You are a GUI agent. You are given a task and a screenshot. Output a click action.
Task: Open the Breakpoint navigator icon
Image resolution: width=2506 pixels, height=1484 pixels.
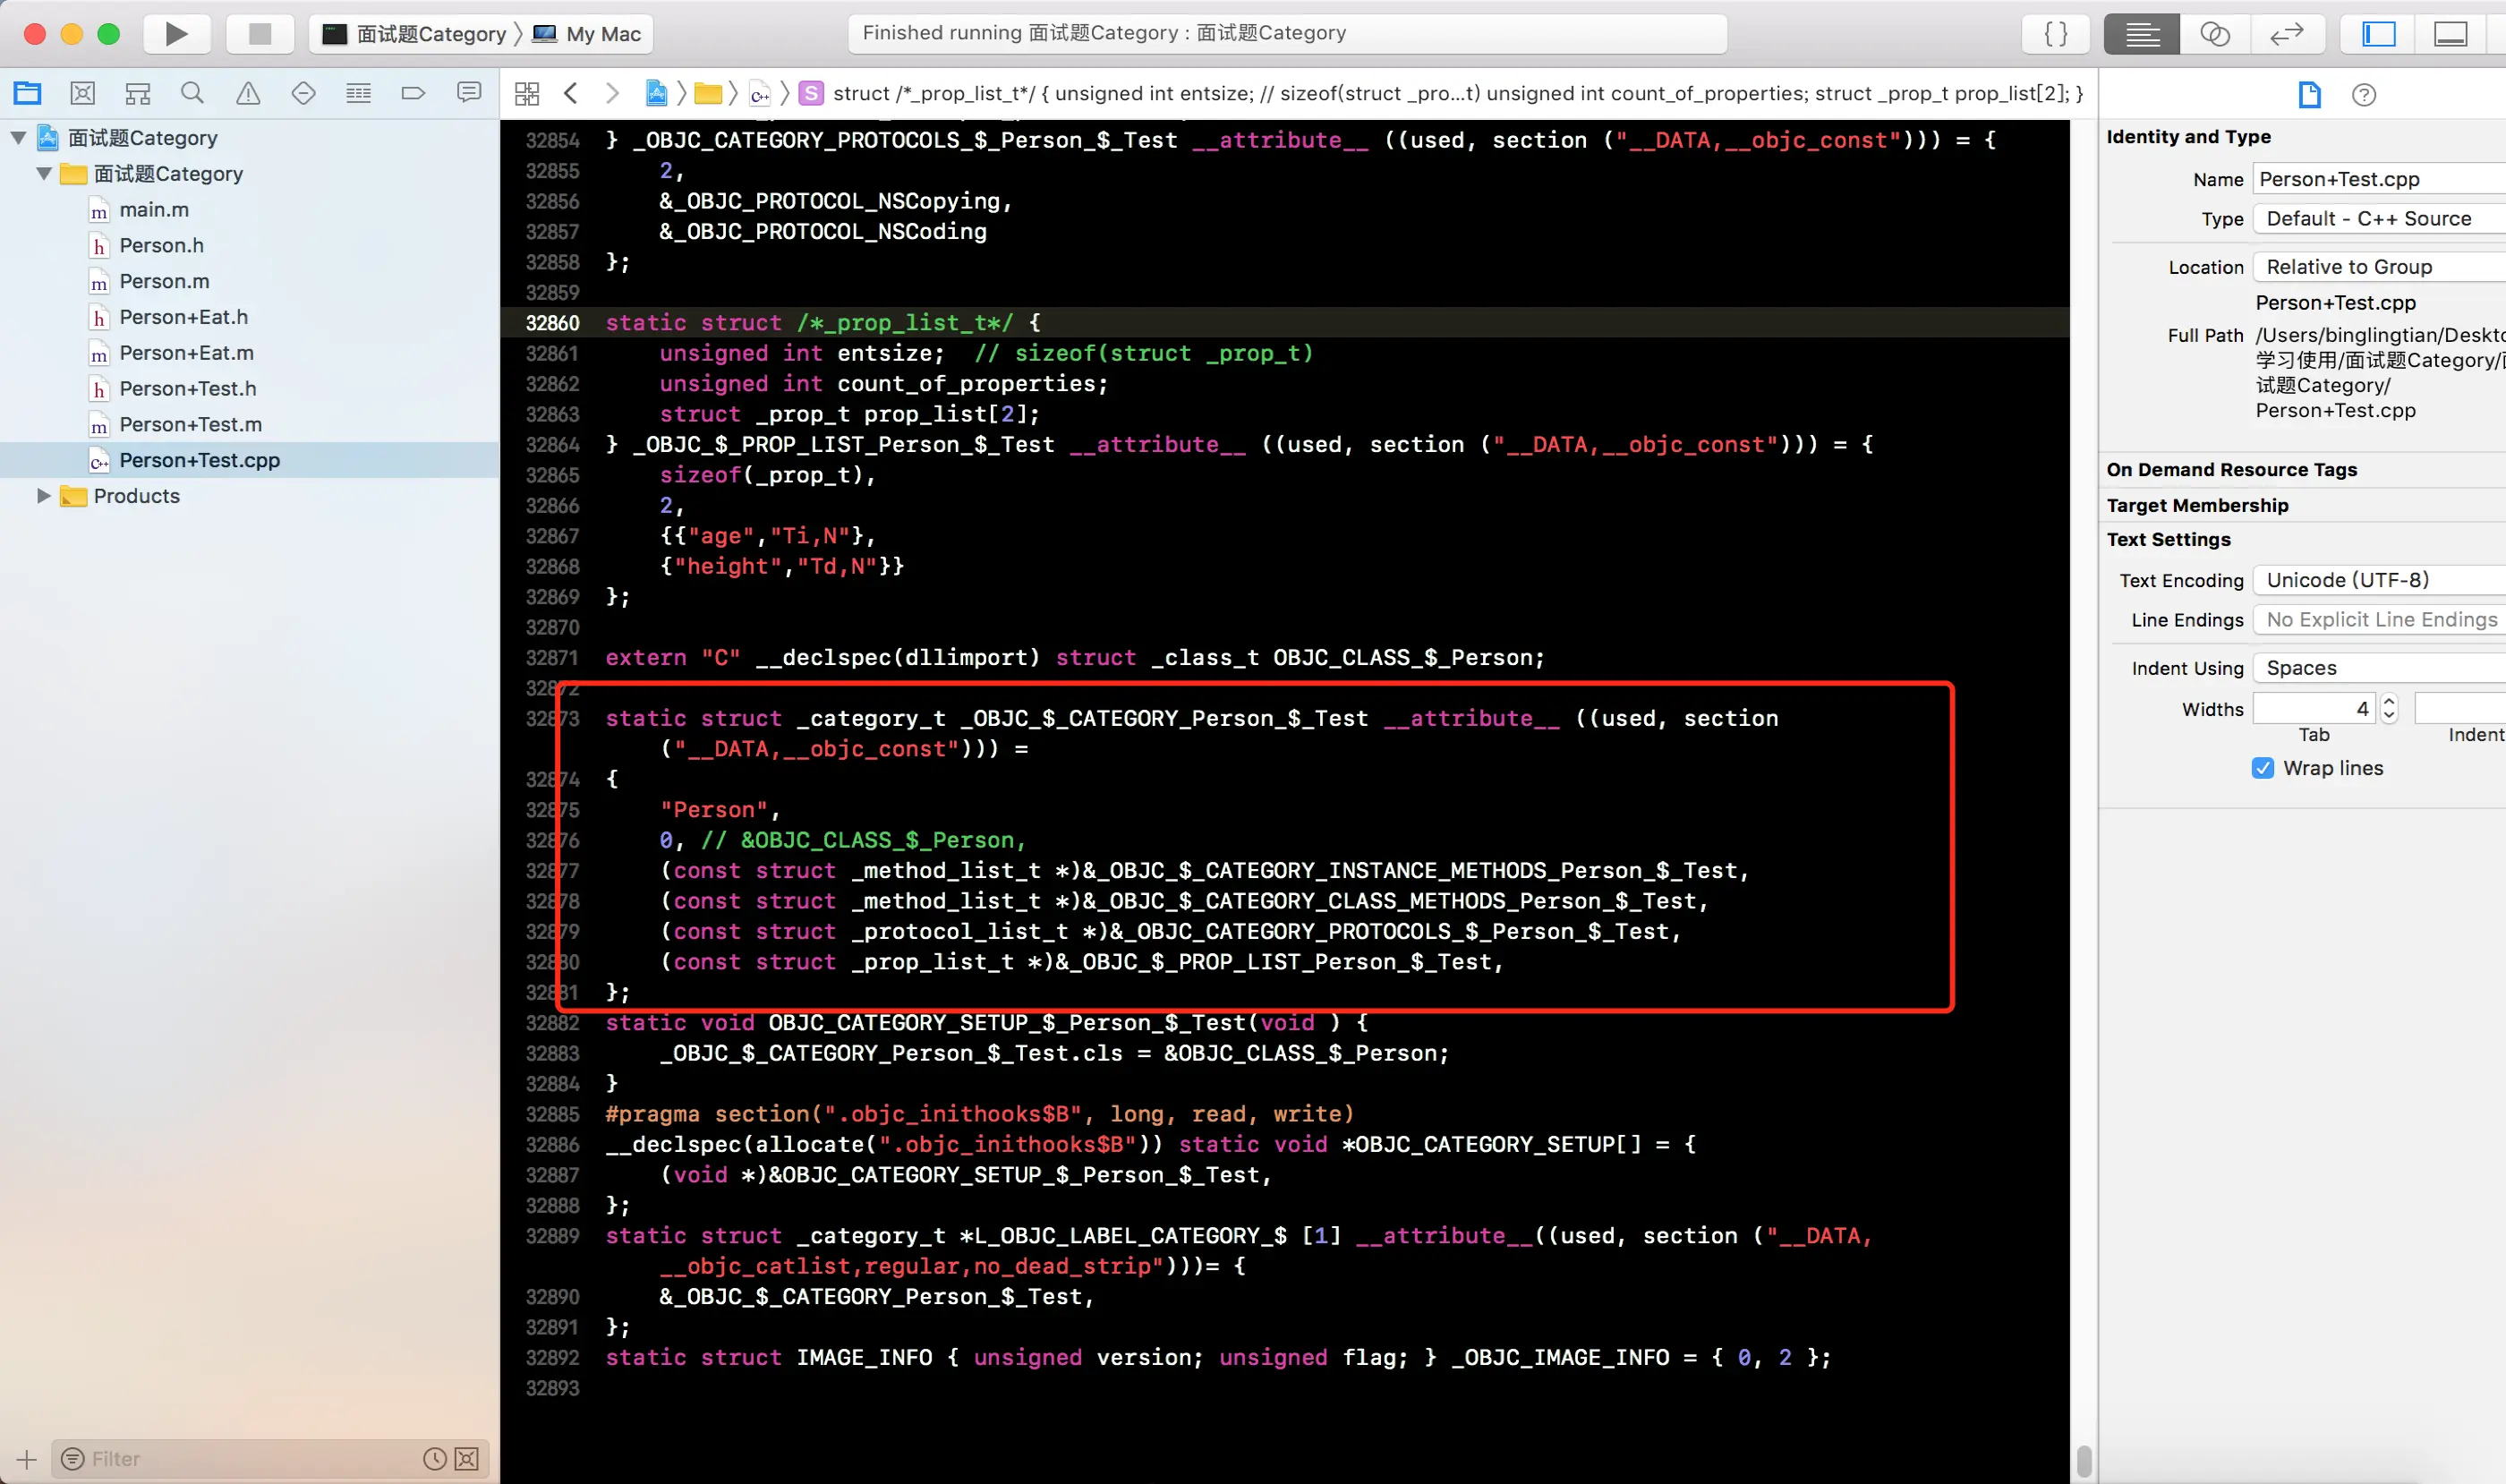tap(413, 94)
